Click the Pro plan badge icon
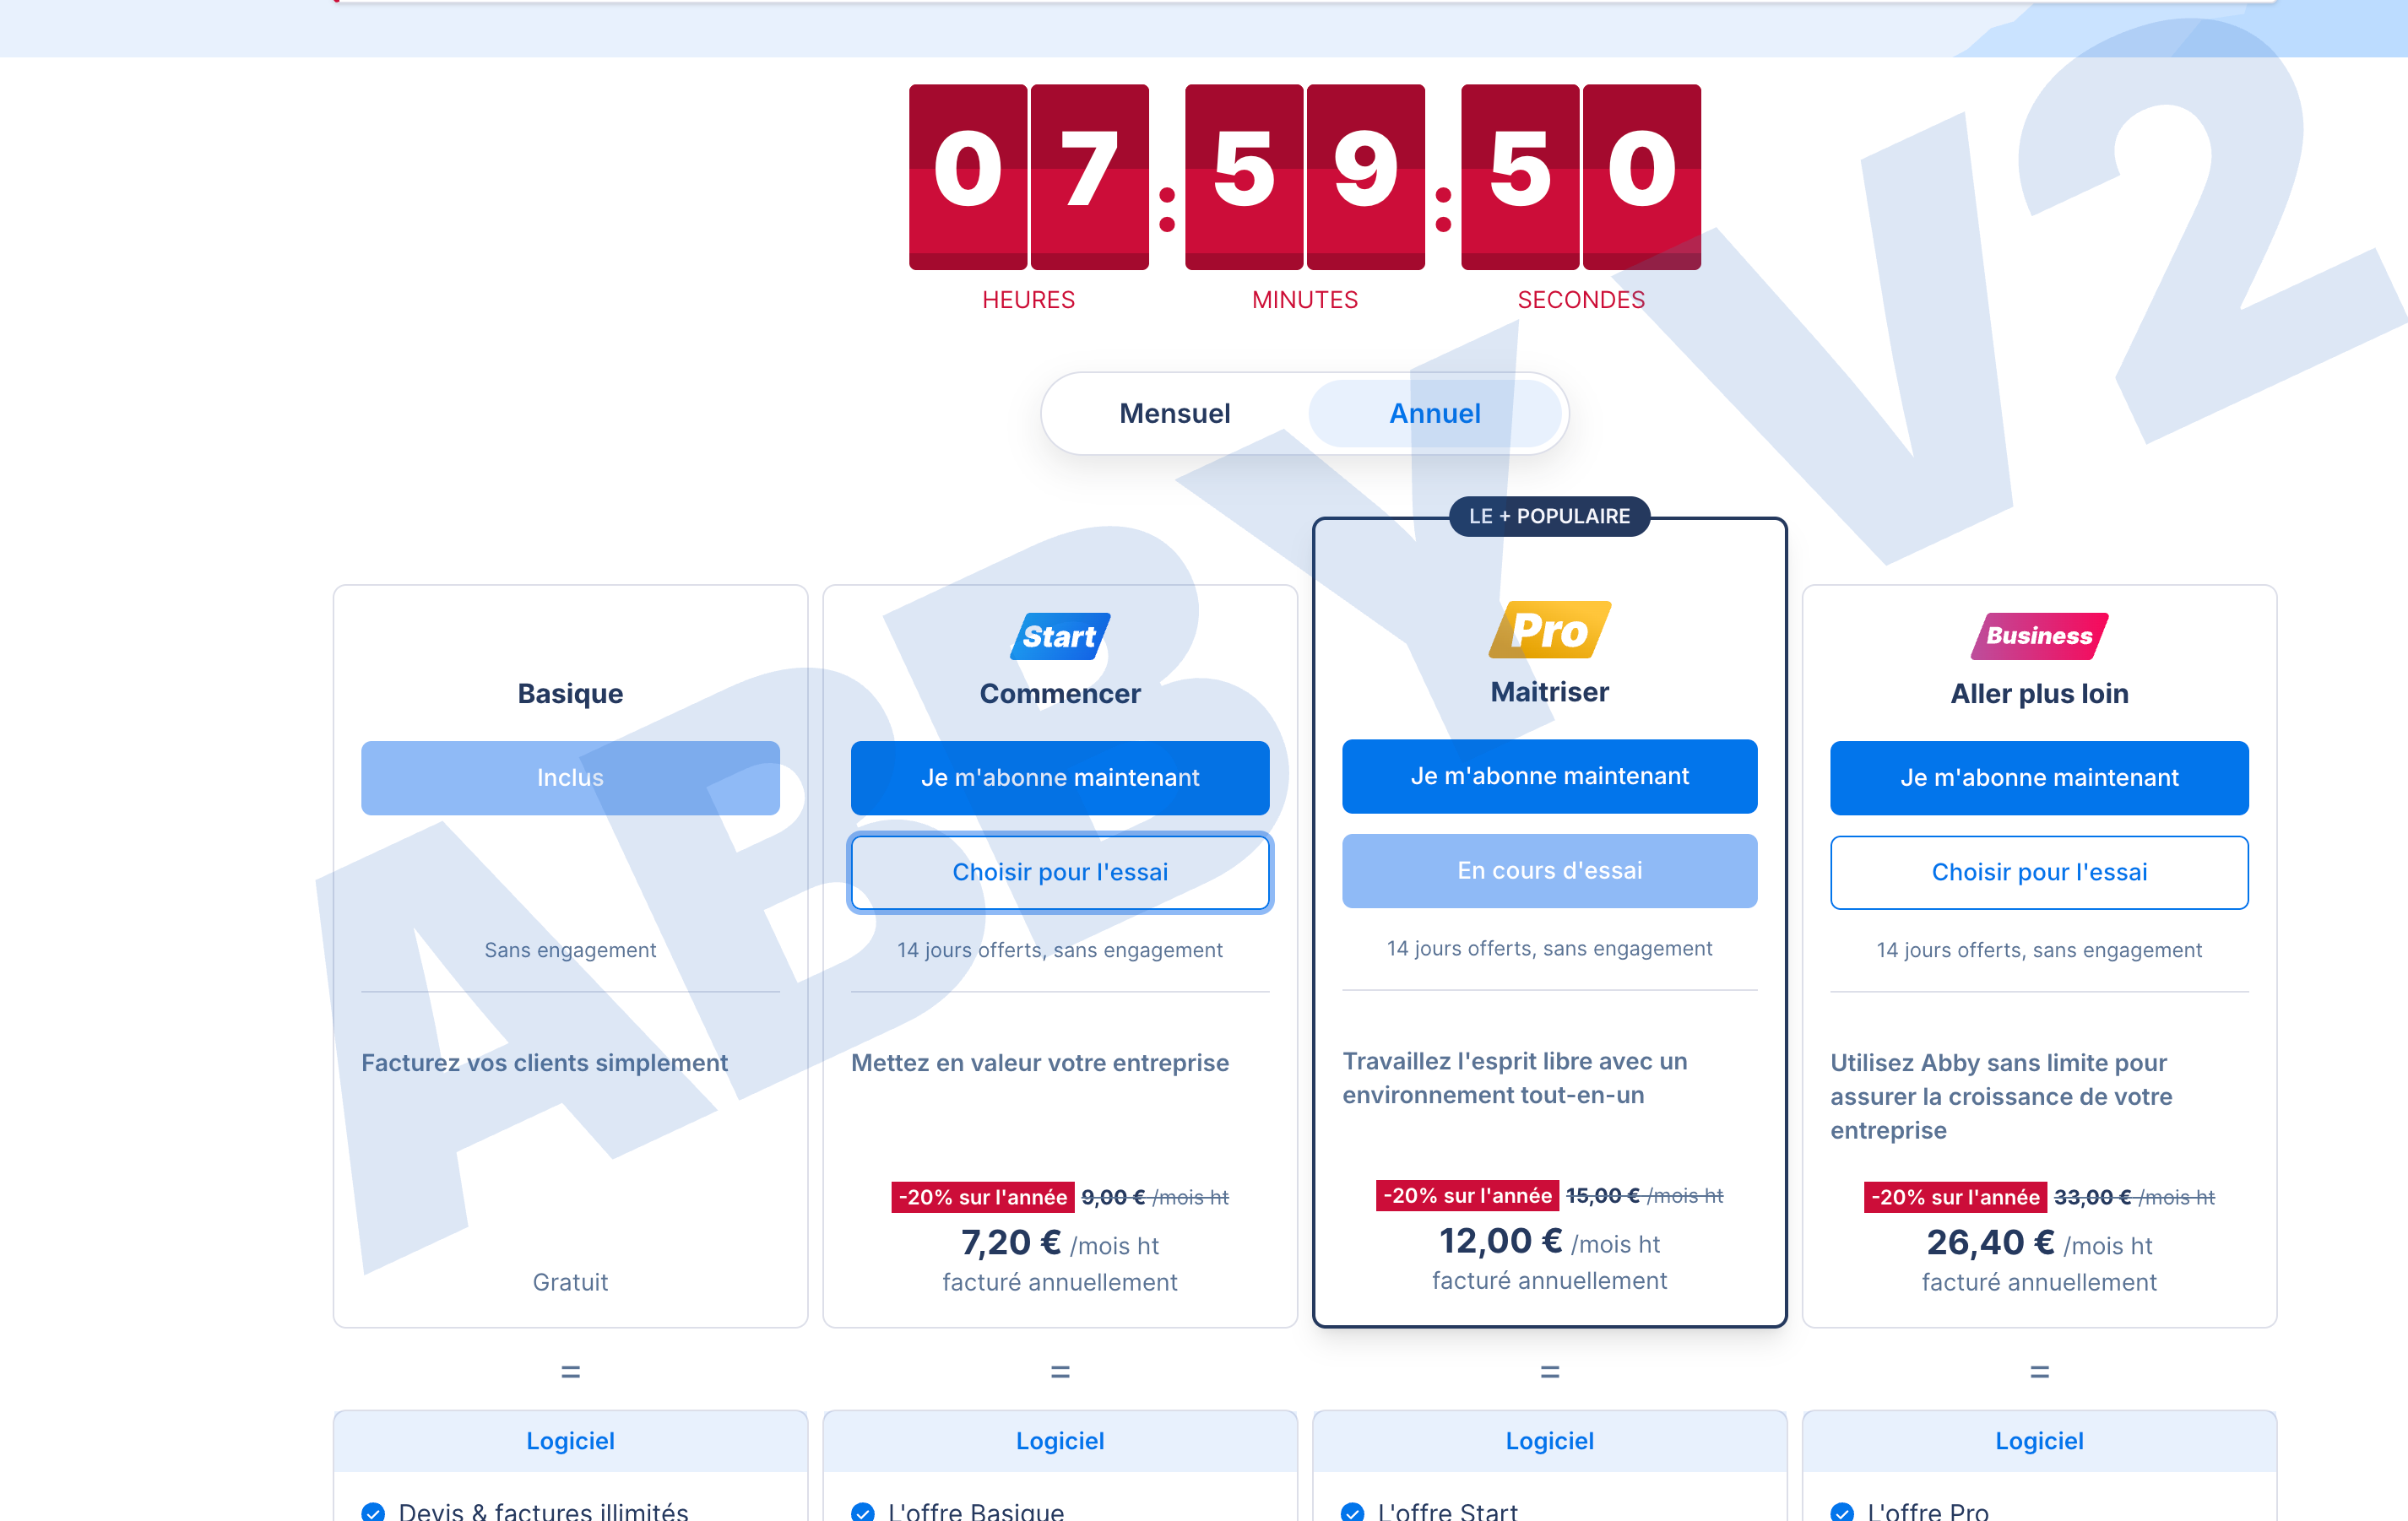 tap(1549, 630)
